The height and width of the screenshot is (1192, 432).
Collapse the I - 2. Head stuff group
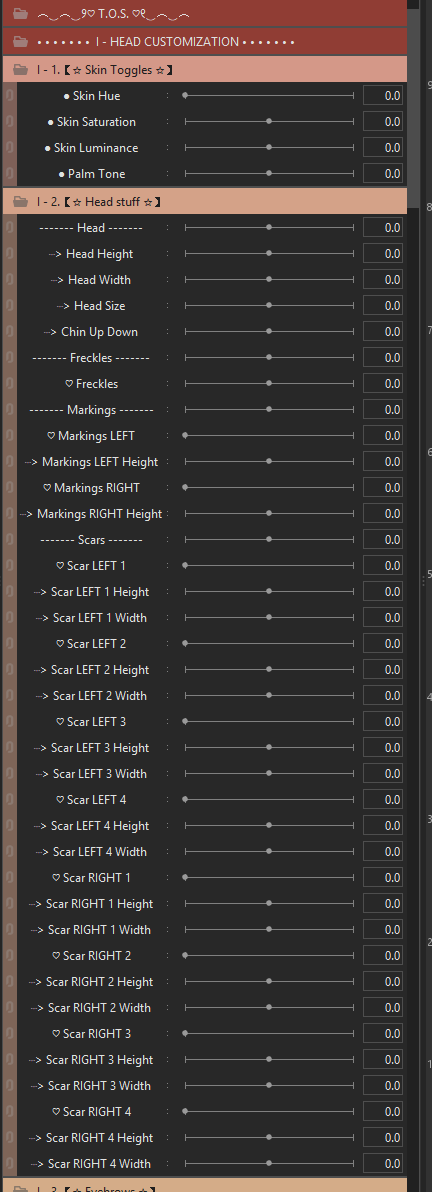21,201
